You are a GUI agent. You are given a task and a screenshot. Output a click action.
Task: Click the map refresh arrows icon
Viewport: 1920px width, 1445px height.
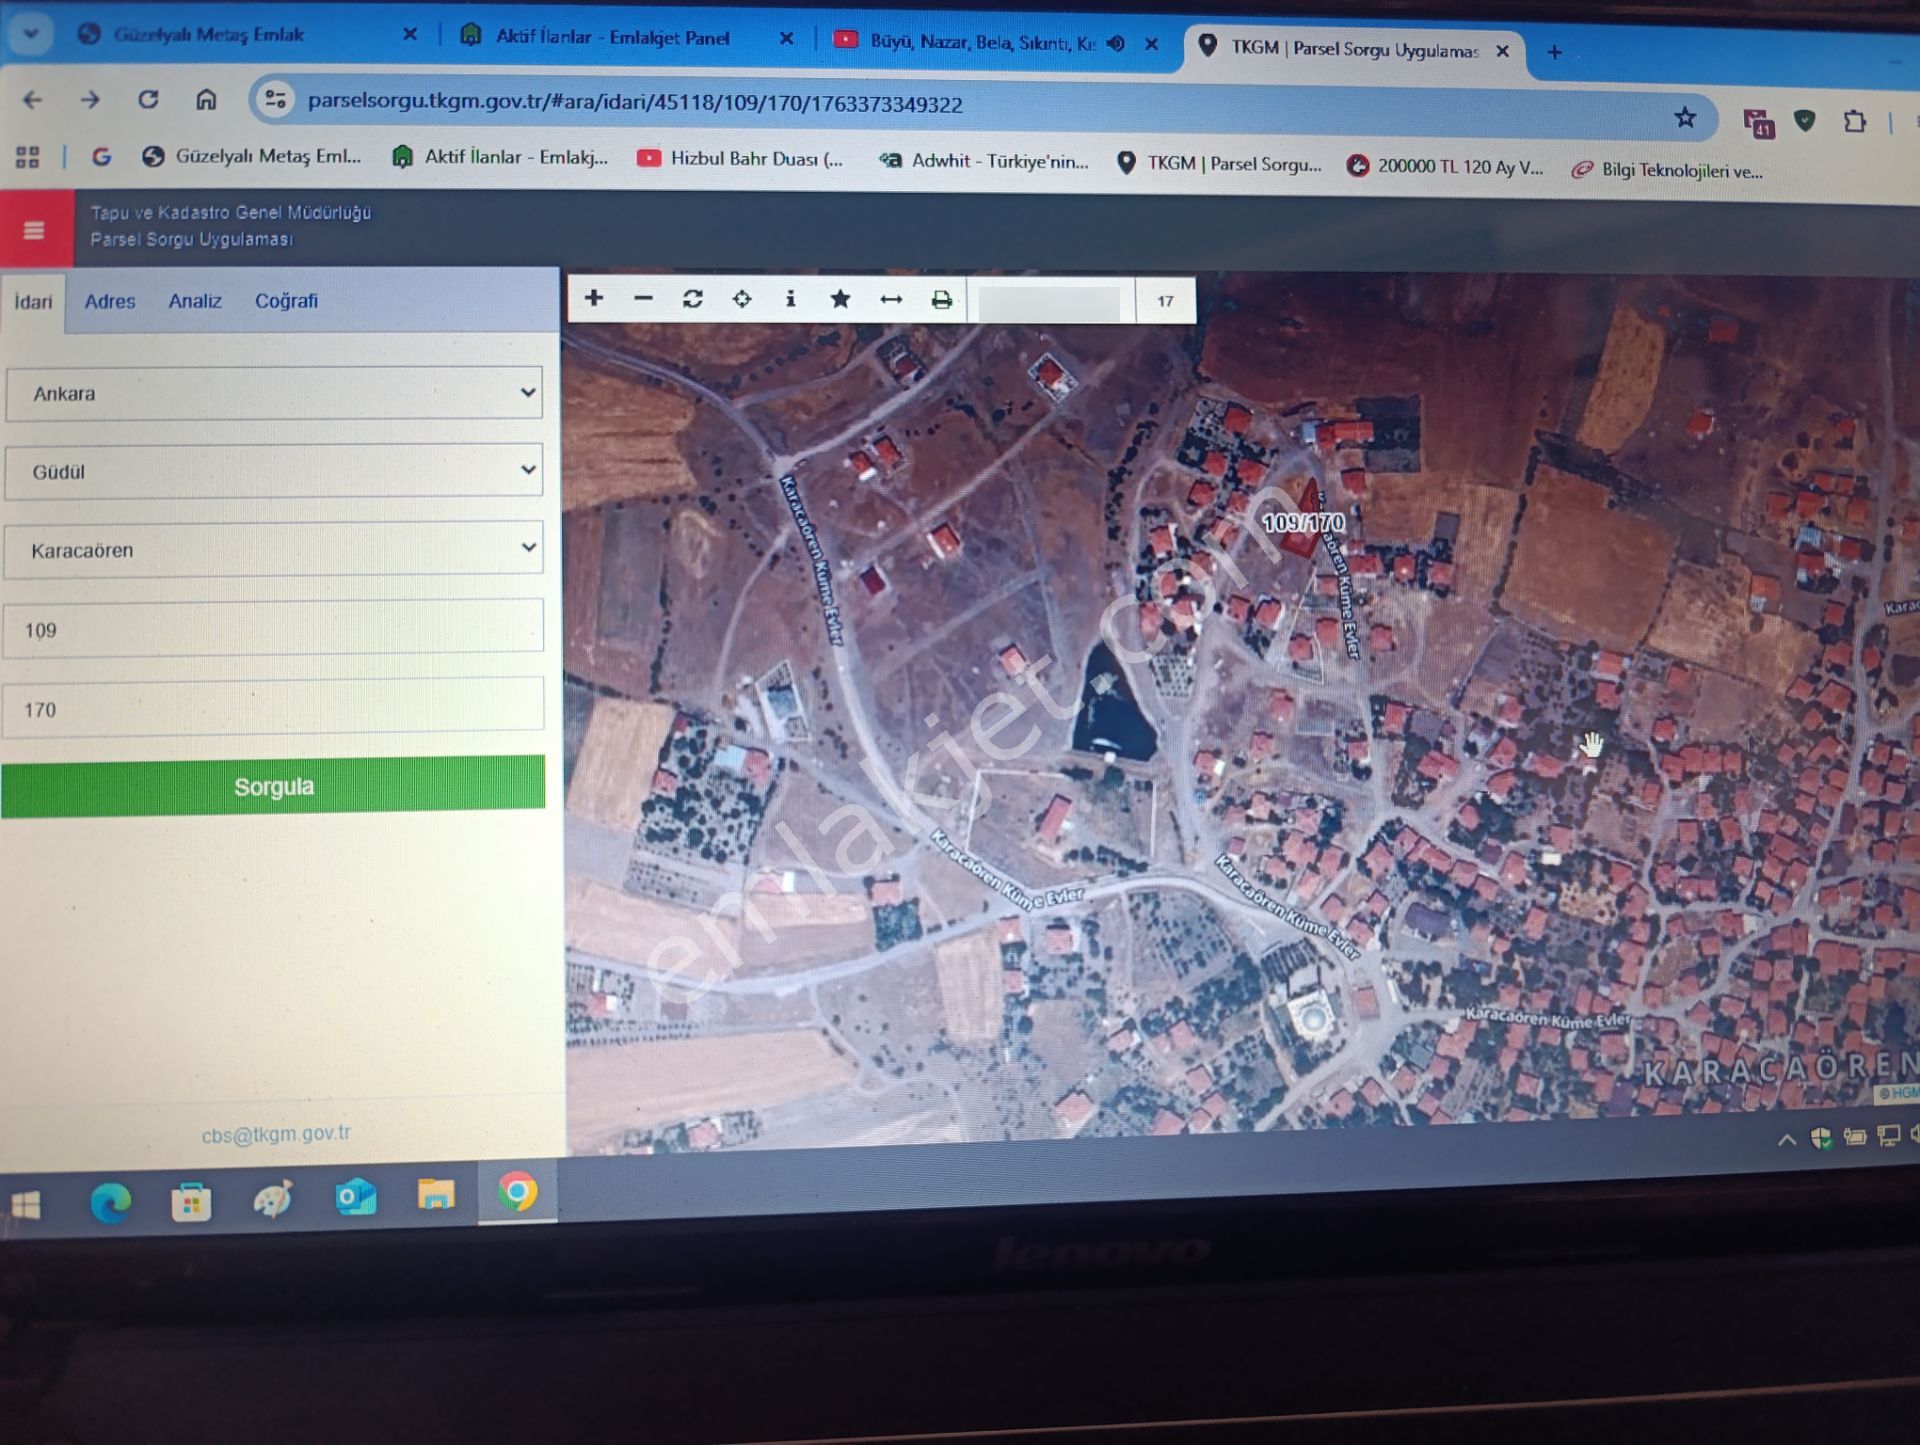click(x=692, y=299)
